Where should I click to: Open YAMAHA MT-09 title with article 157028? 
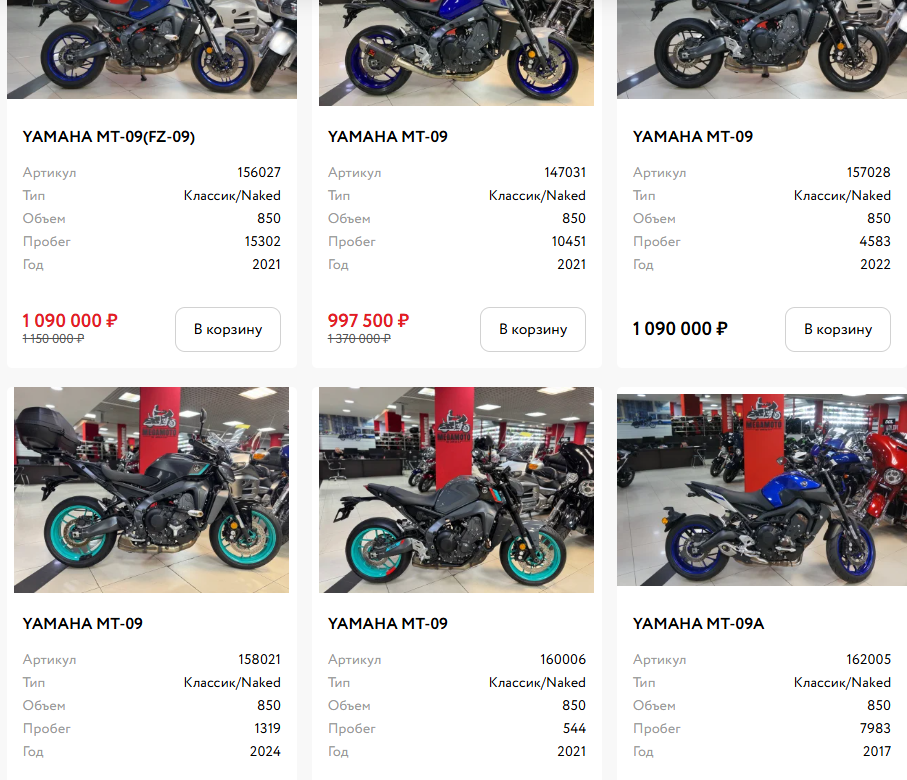[x=693, y=137]
